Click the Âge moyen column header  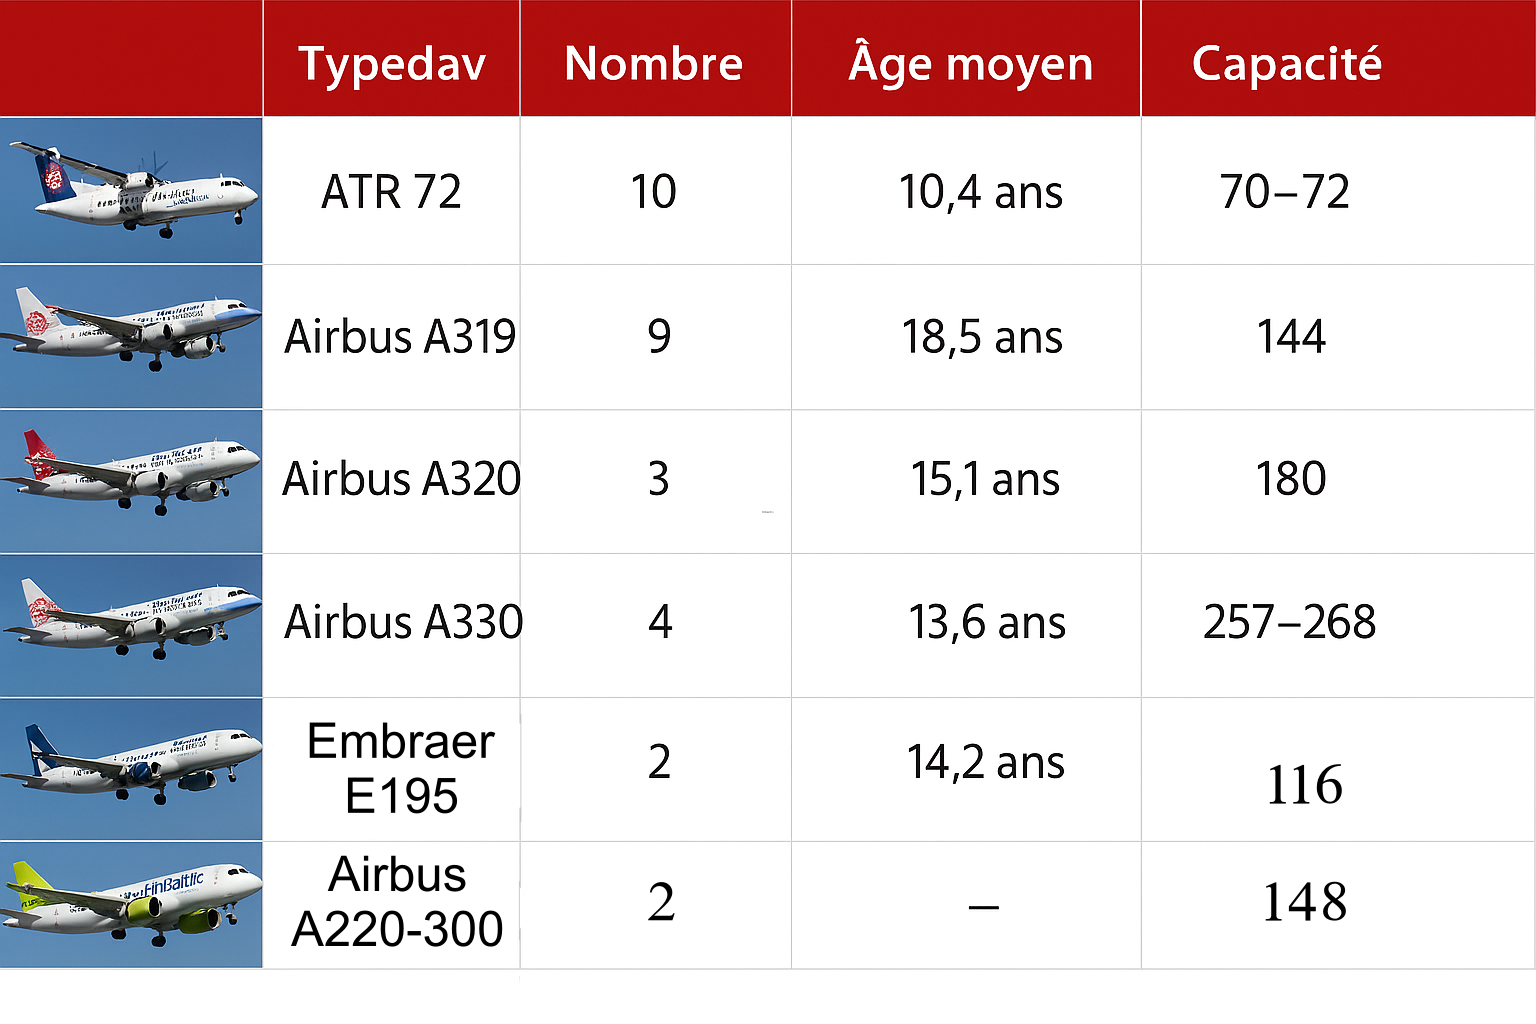point(970,63)
